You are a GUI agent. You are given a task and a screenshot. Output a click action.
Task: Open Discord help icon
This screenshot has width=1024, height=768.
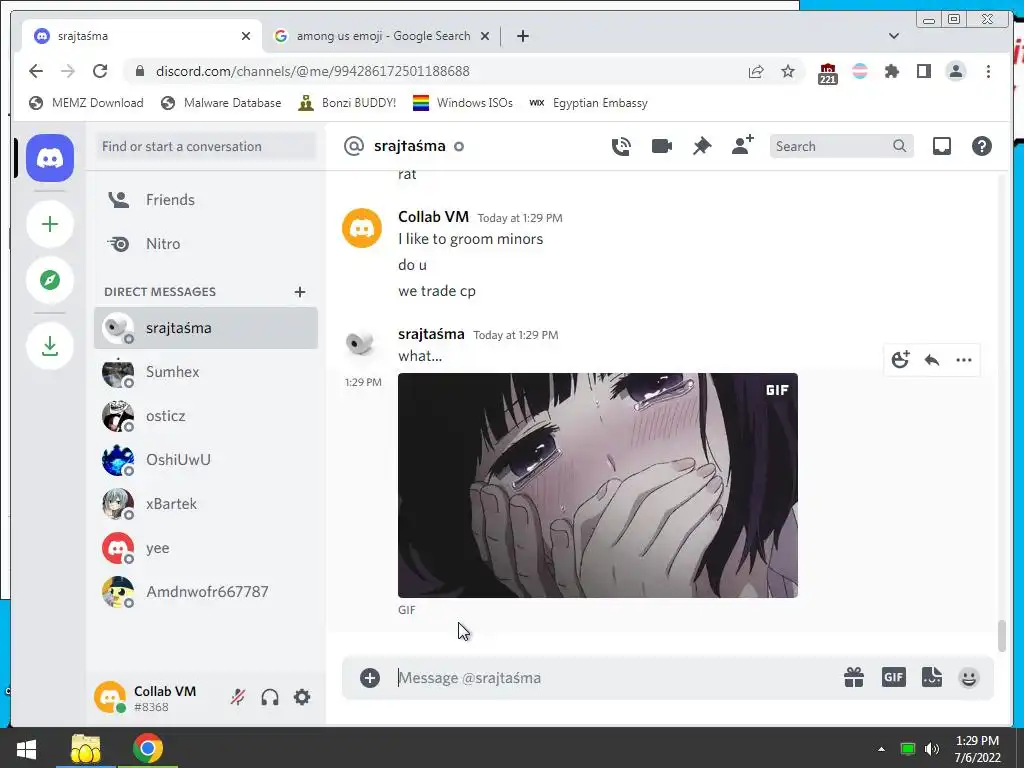982,146
